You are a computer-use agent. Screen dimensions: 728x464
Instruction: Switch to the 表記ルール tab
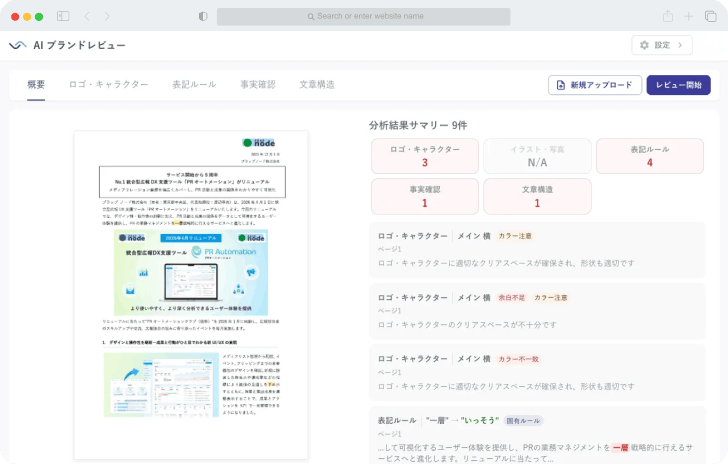pos(194,85)
